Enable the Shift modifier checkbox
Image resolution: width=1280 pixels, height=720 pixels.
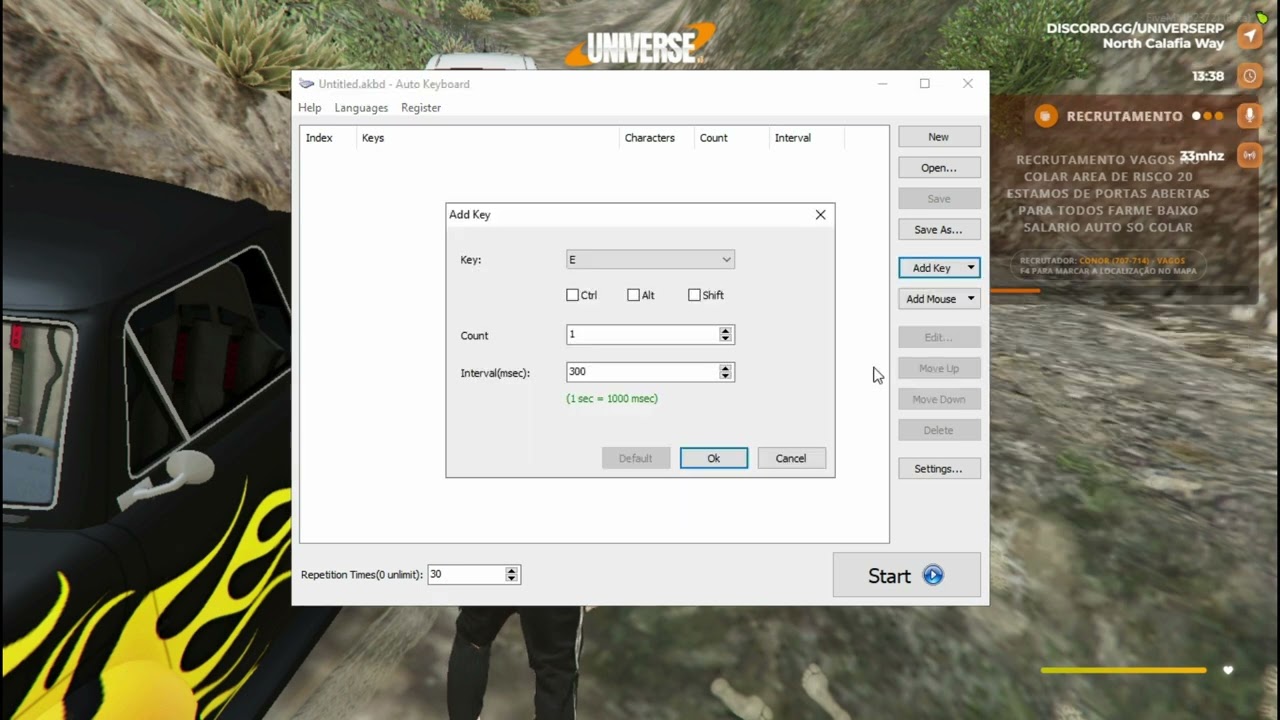click(694, 295)
